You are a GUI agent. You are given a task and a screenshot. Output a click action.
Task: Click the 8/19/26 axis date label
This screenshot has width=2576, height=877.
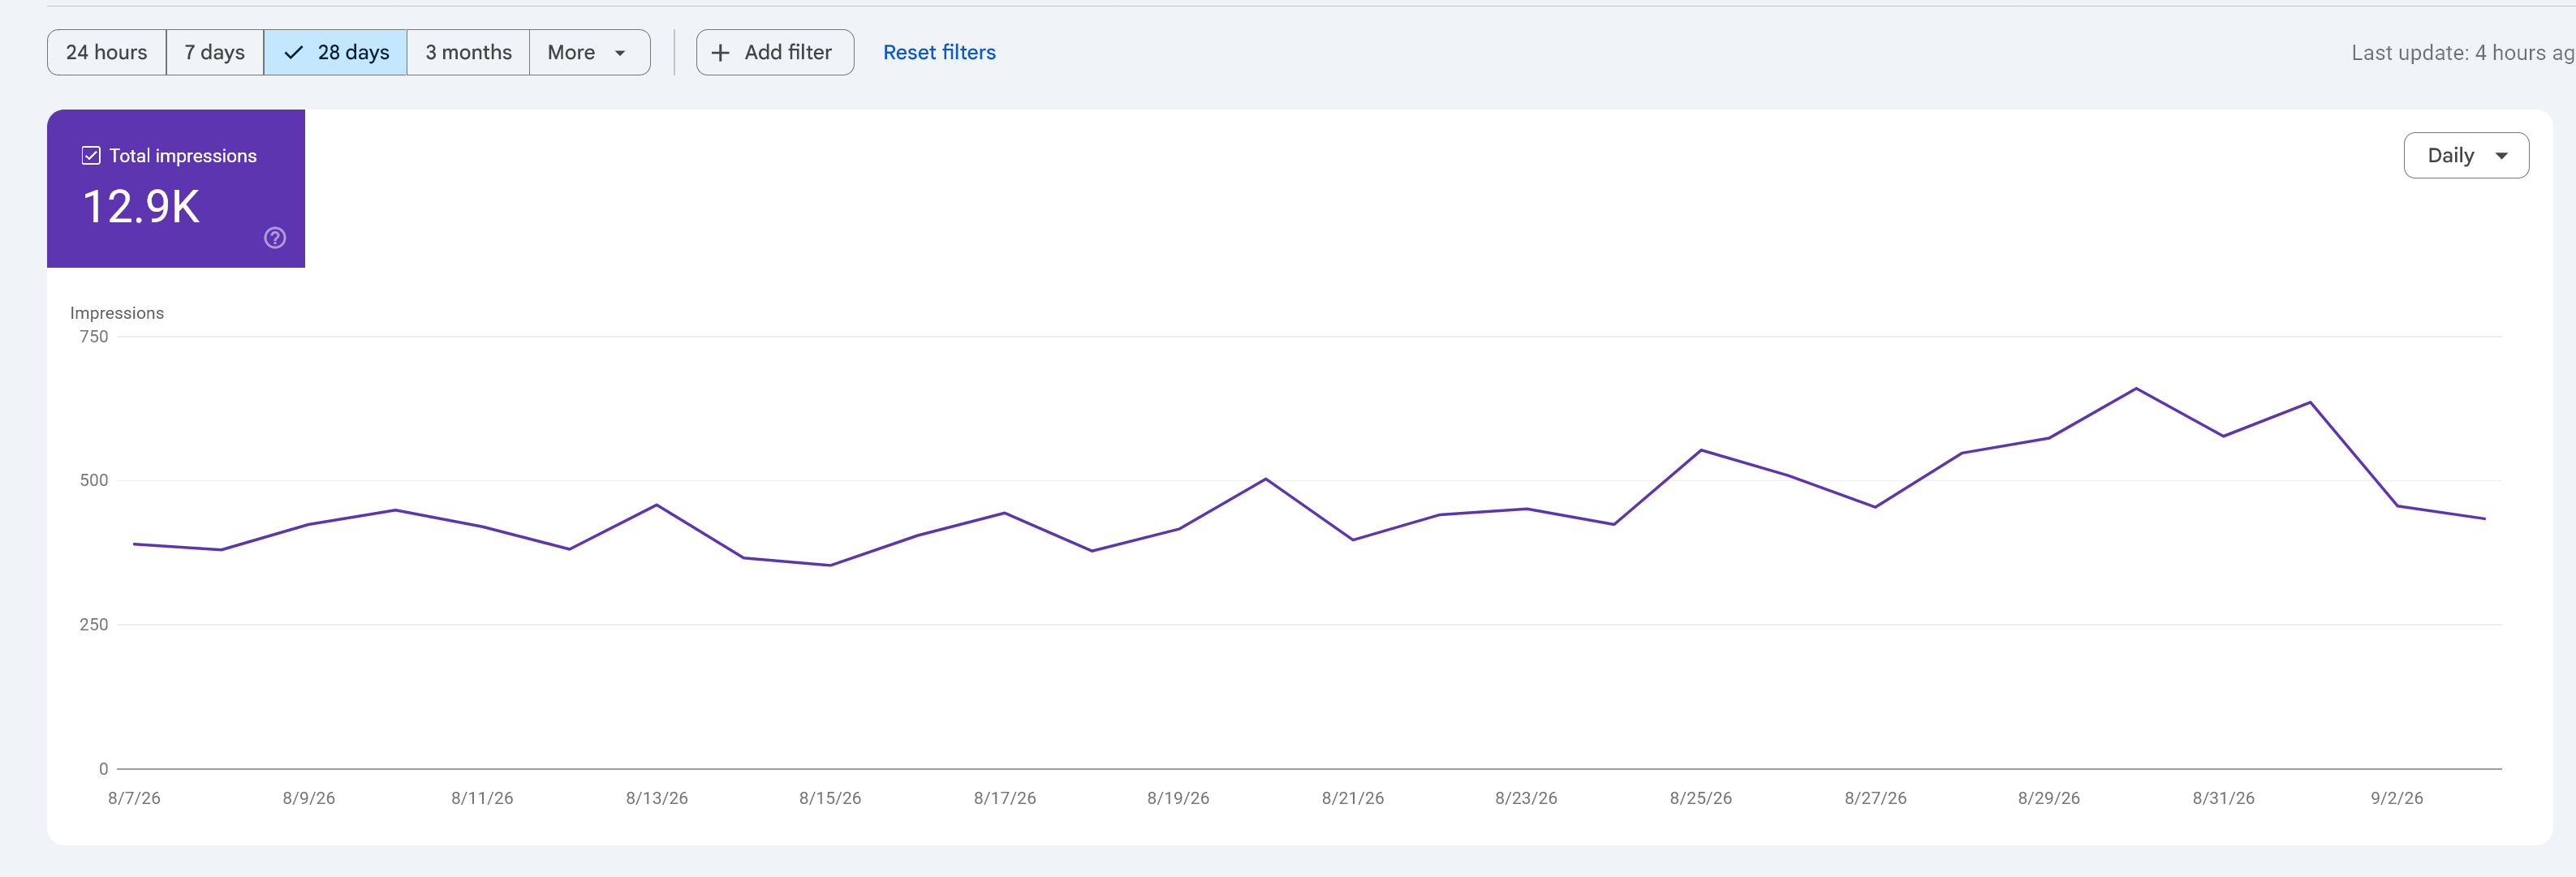(1178, 798)
